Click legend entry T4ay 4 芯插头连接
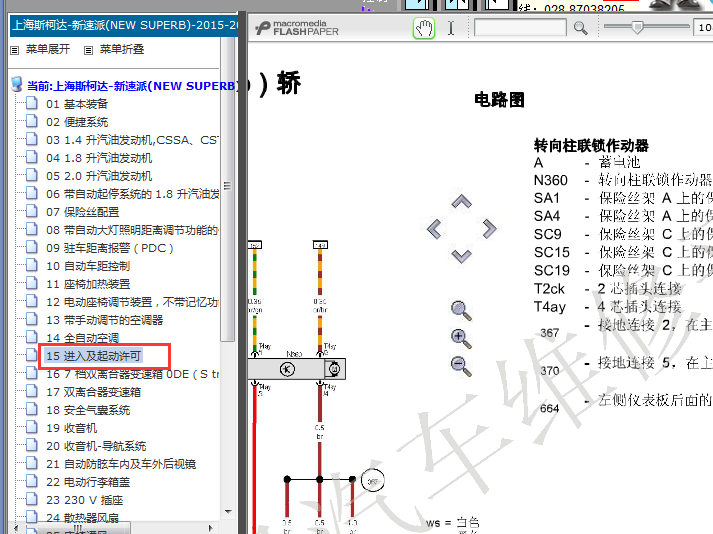The height and width of the screenshot is (534, 713). point(608,307)
